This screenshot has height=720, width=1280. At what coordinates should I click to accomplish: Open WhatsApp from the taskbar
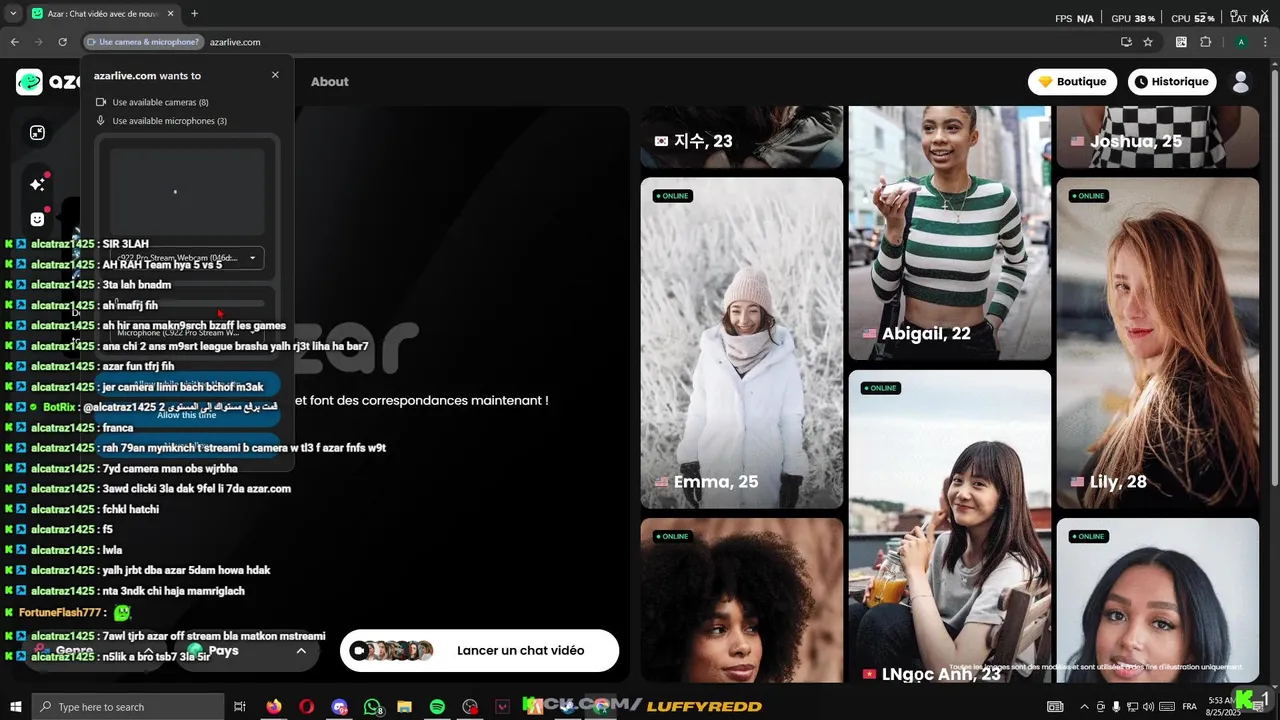pos(372,707)
